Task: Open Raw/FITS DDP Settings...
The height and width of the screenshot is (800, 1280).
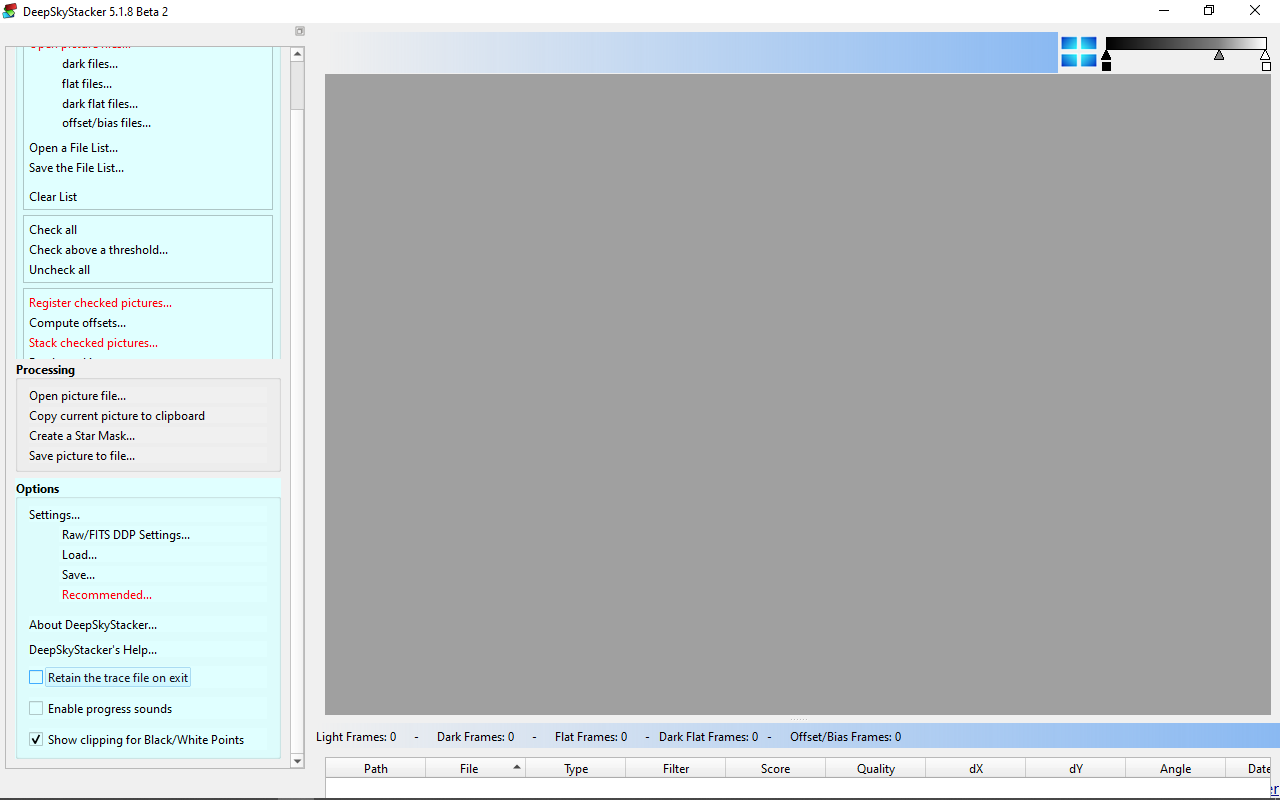Action: 126,535
